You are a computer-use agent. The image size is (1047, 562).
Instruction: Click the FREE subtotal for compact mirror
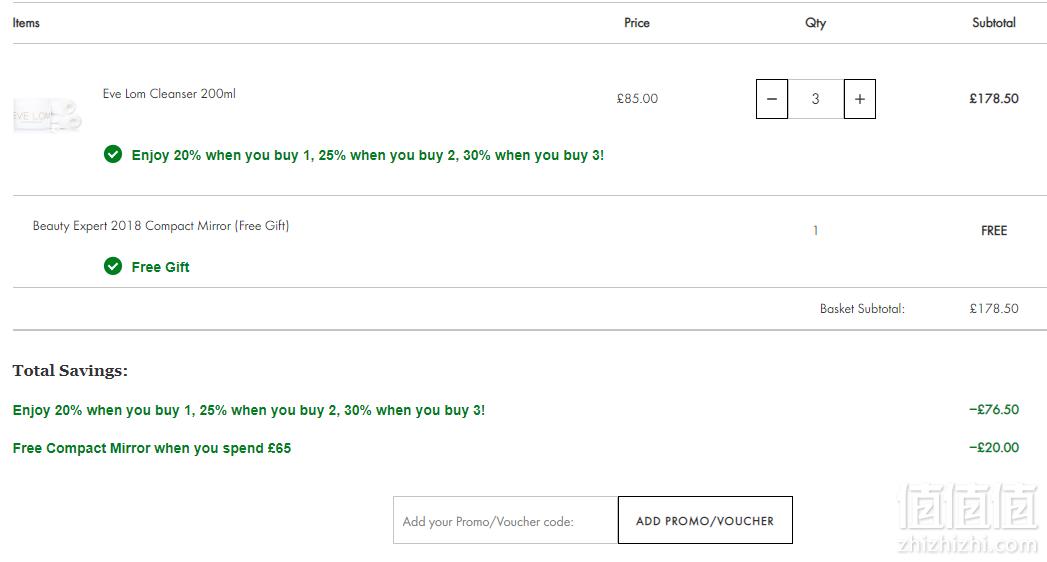(994, 231)
